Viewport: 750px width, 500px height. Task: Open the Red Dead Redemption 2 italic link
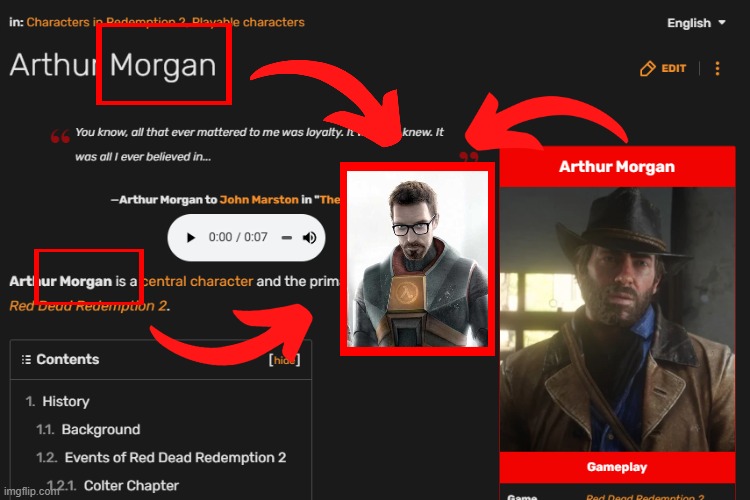88,305
